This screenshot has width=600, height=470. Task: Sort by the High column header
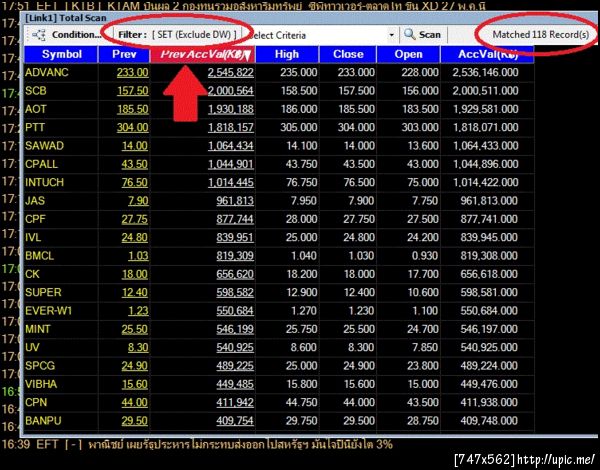287,54
